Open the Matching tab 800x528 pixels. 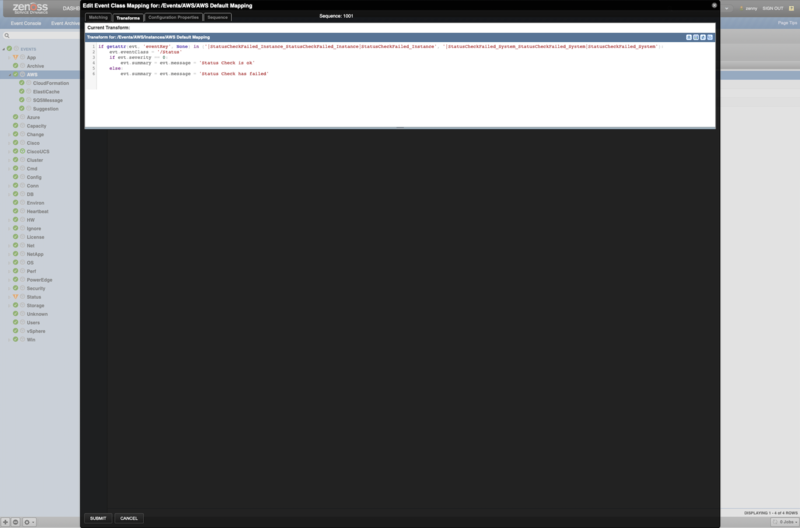(98, 17)
